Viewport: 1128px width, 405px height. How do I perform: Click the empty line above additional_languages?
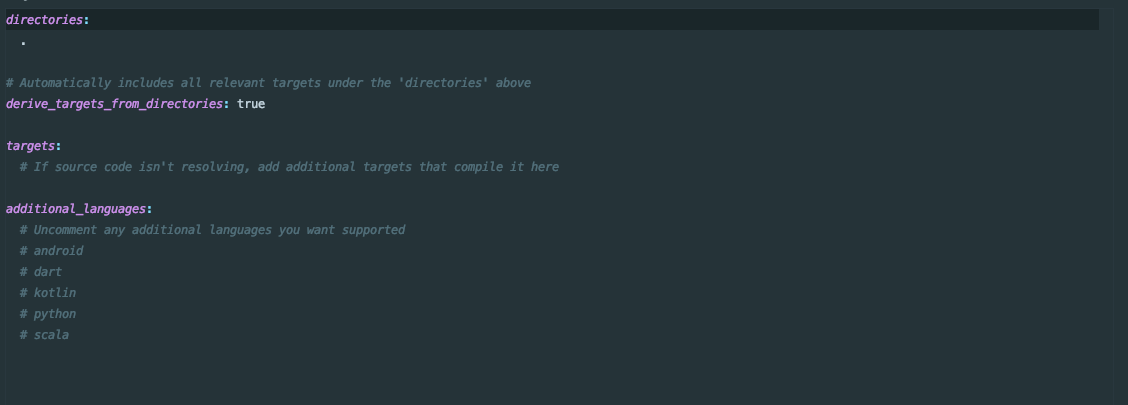(x=552, y=188)
